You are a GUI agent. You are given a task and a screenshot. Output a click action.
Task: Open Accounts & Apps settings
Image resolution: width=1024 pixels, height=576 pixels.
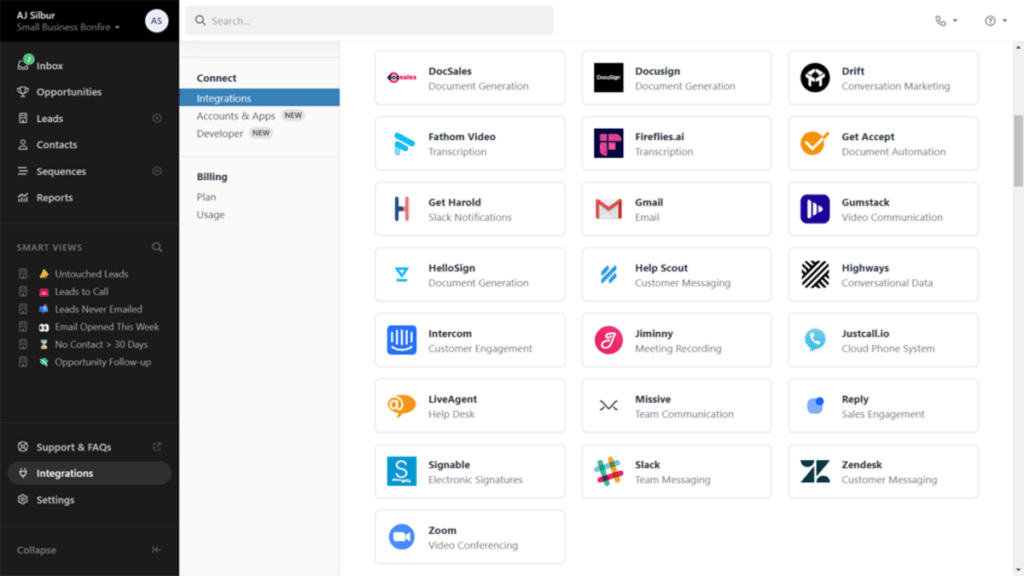pos(236,116)
